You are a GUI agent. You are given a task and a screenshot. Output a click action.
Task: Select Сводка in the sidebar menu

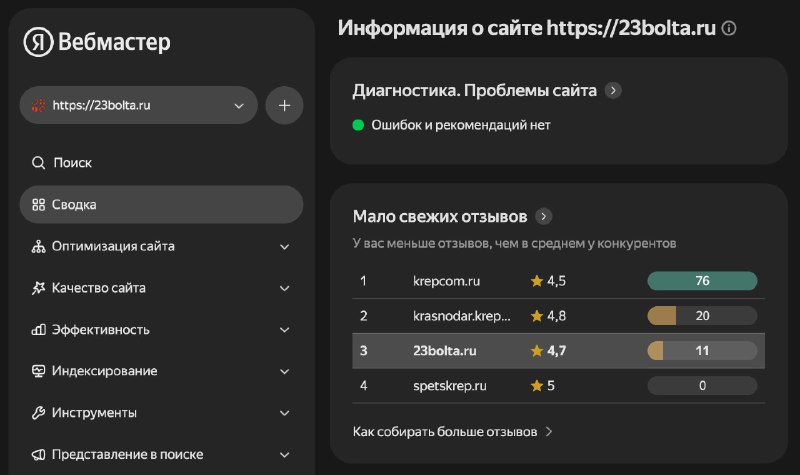[x=161, y=204]
